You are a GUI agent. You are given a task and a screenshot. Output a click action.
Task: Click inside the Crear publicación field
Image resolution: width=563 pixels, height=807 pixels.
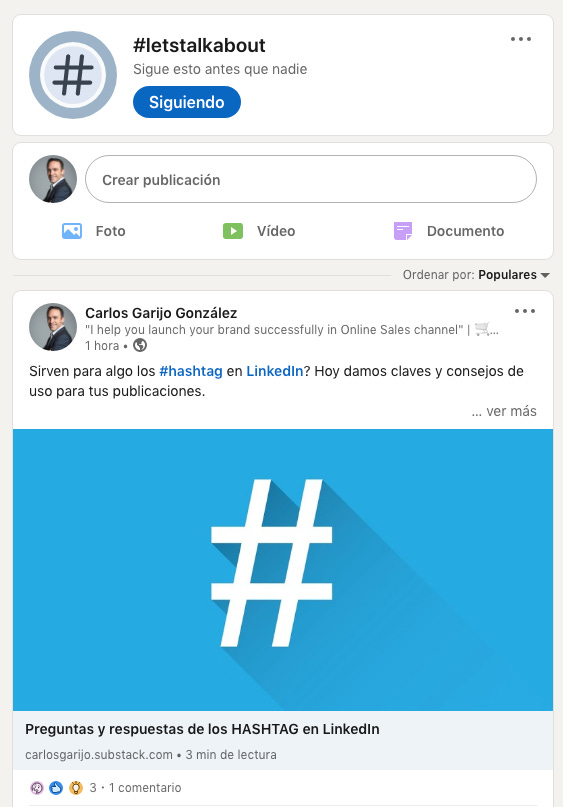311,180
